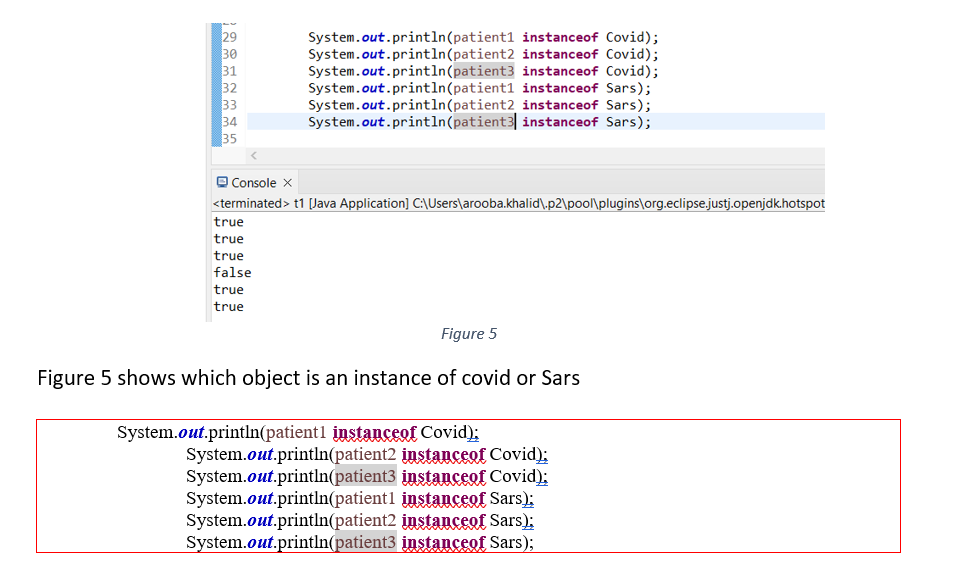Close the Console tab
This screenshot has height=585, width=954.
(288, 183)
